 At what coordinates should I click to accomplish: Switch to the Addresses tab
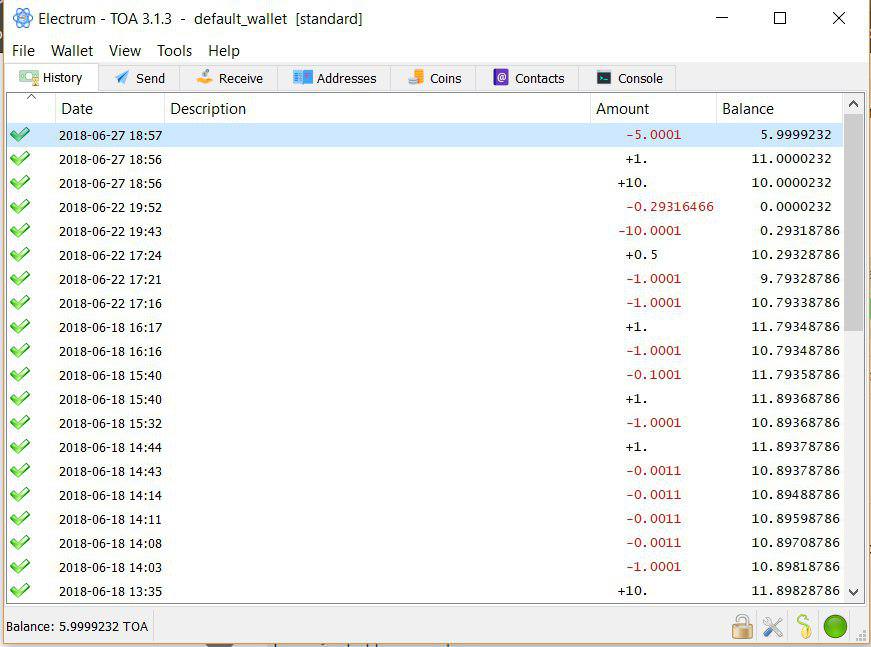334,78
